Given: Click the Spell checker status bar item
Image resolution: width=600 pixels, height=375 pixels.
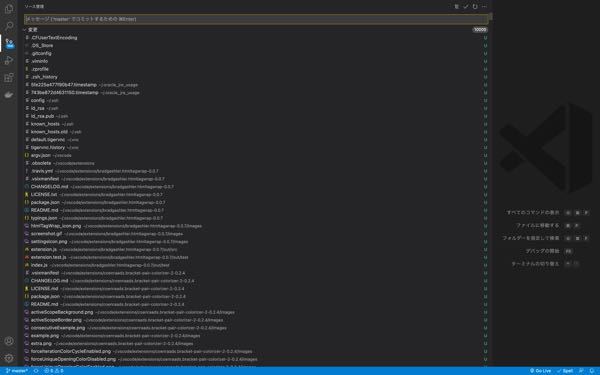Looking at the screenshot, I should [565, 371].
